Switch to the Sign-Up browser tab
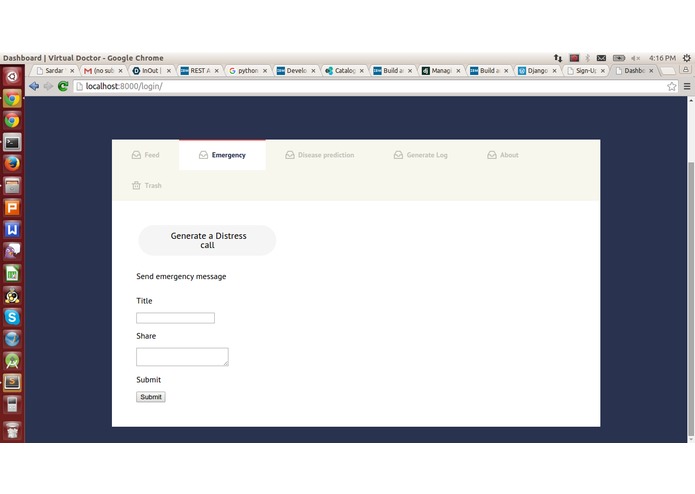This screenshot has width=695, height=494. tap(586, 70)
